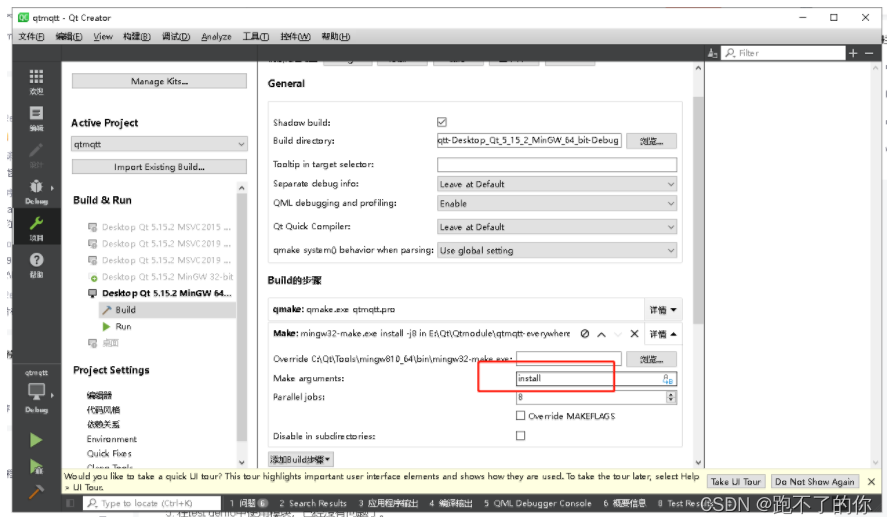Open the Analyze menu
Screen dimensions: 888x524
point(216,36)
